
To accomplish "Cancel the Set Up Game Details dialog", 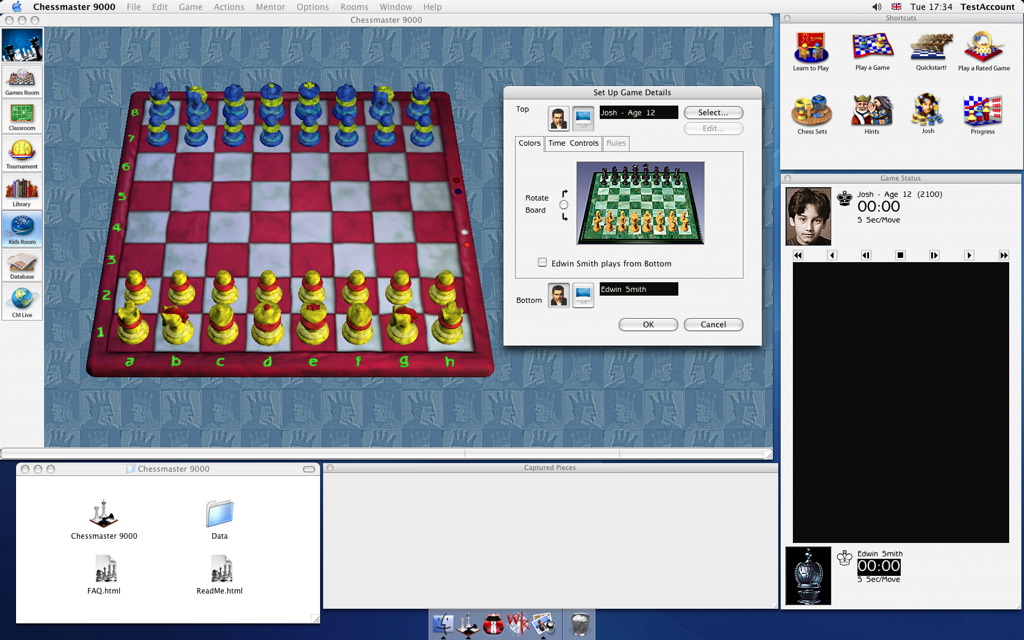I will point(713,325).
